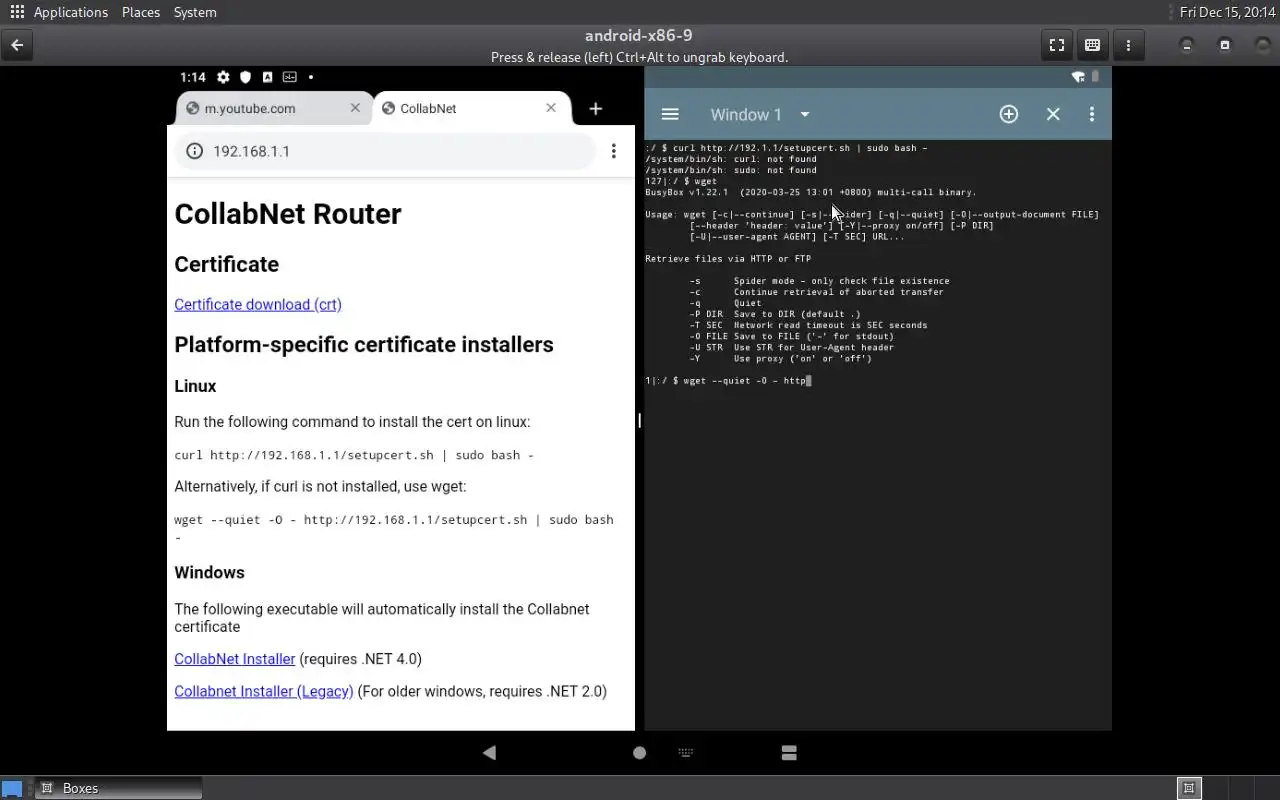Tap shield icon in Android status bar
Viewport: 1280px width, 800px height.
pyautogui.click(x=245, y=77)
